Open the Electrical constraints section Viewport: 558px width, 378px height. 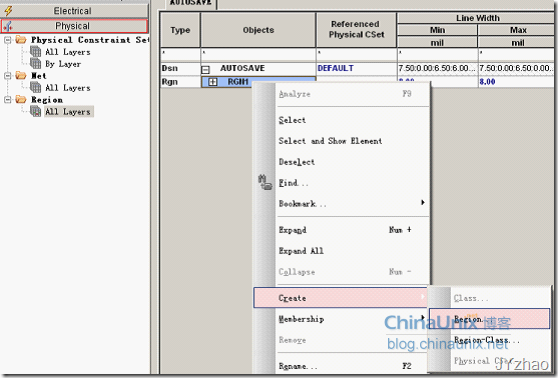(75, 11)
